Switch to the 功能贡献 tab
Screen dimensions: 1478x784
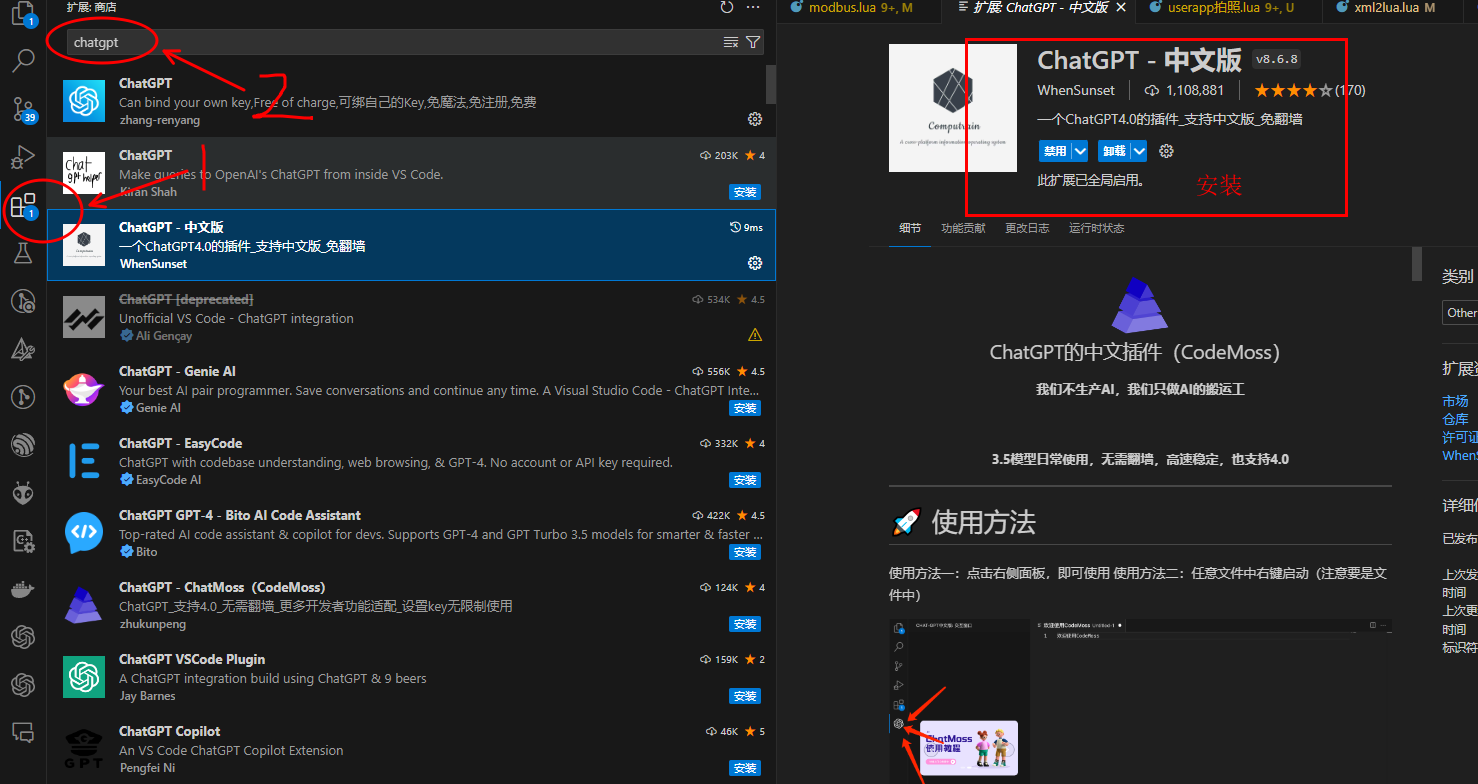963,228
